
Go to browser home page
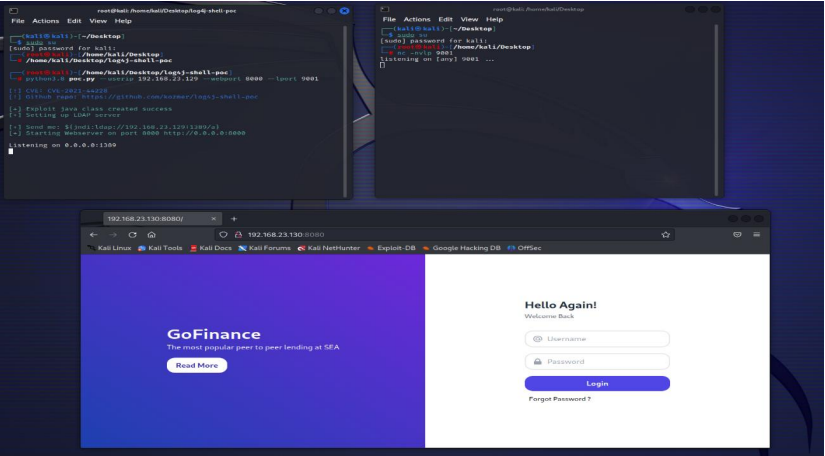pos(152,235)
